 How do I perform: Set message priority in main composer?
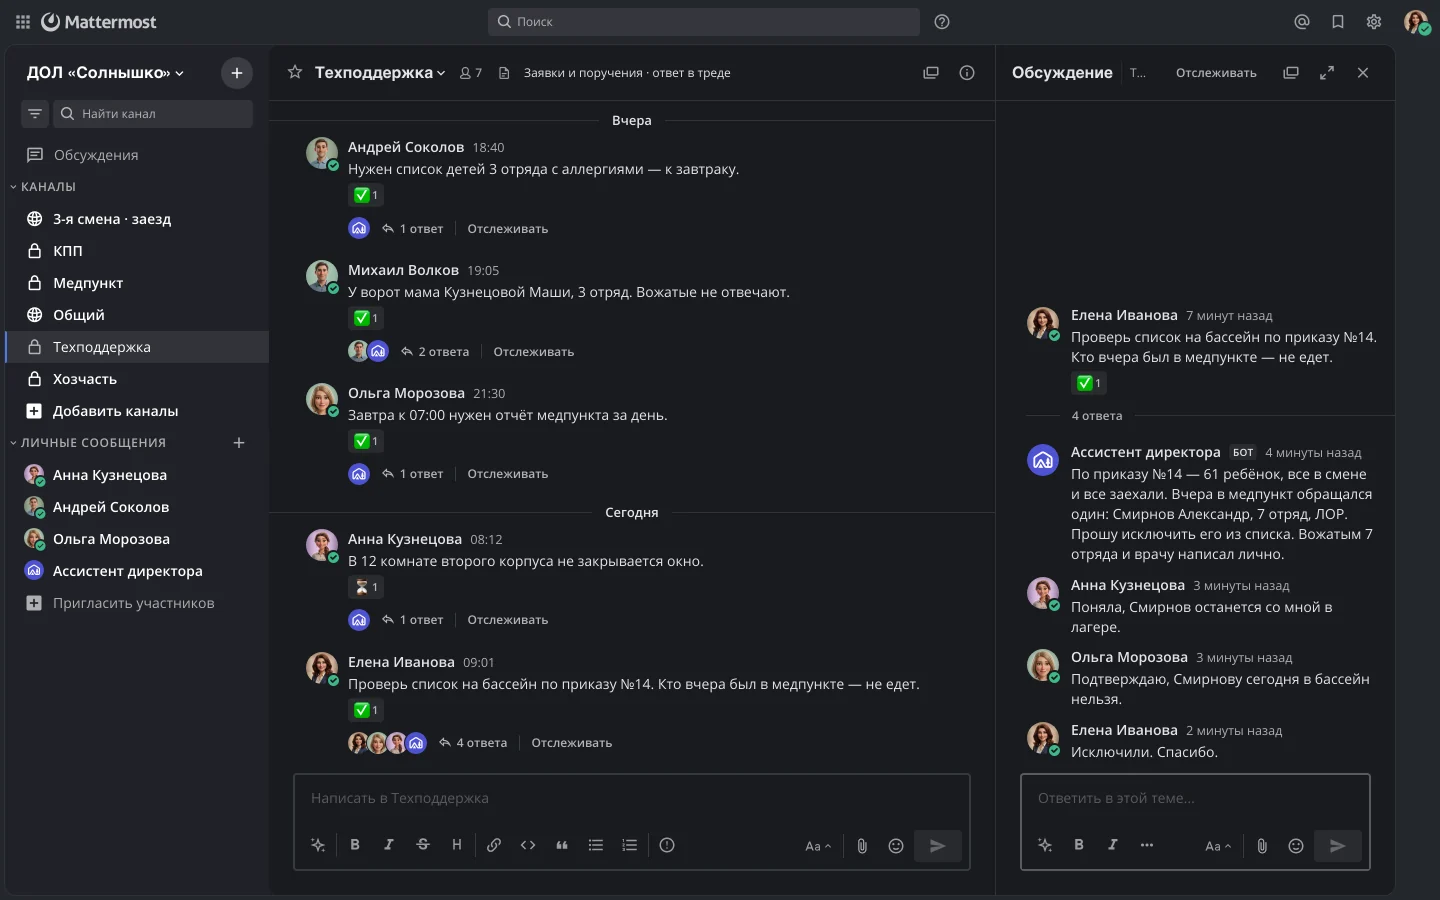tap(667, 845)
